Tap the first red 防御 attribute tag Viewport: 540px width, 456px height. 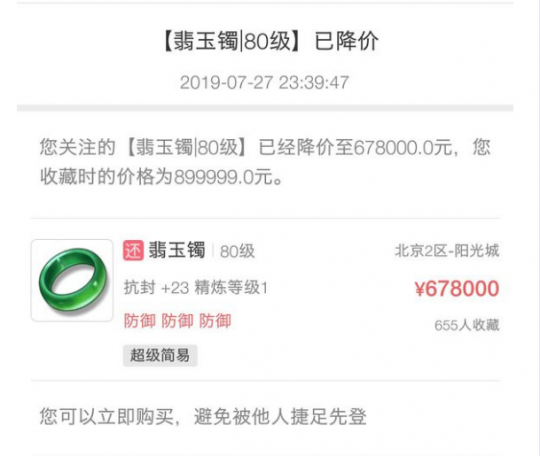click(x=139, y=321)
